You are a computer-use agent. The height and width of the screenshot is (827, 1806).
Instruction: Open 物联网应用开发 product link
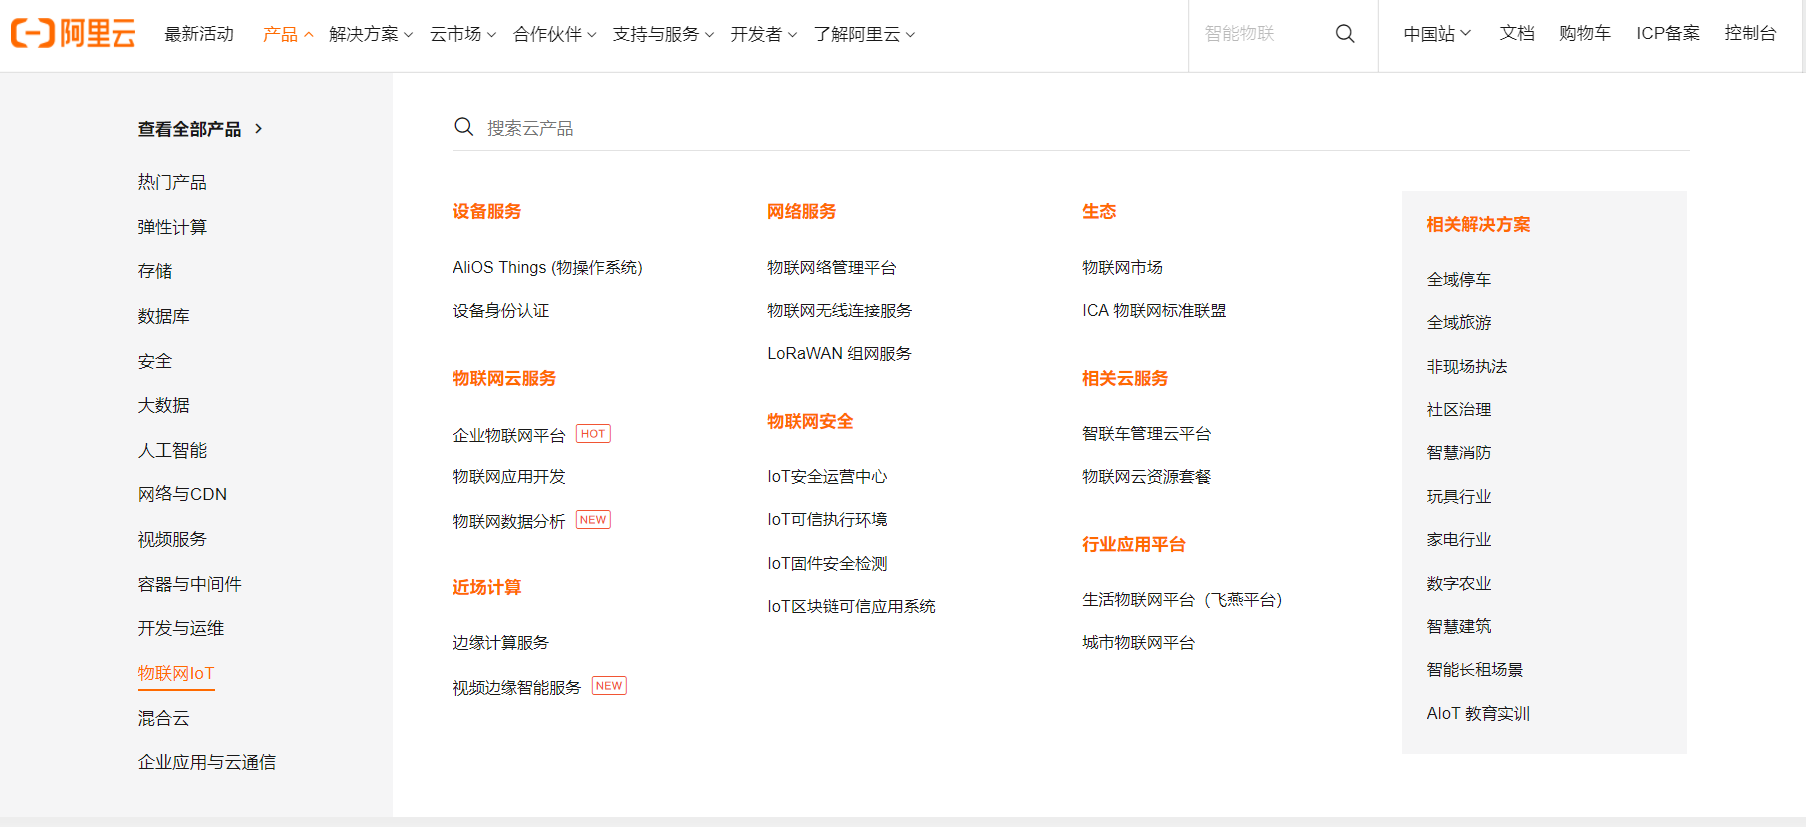(509, 477)
